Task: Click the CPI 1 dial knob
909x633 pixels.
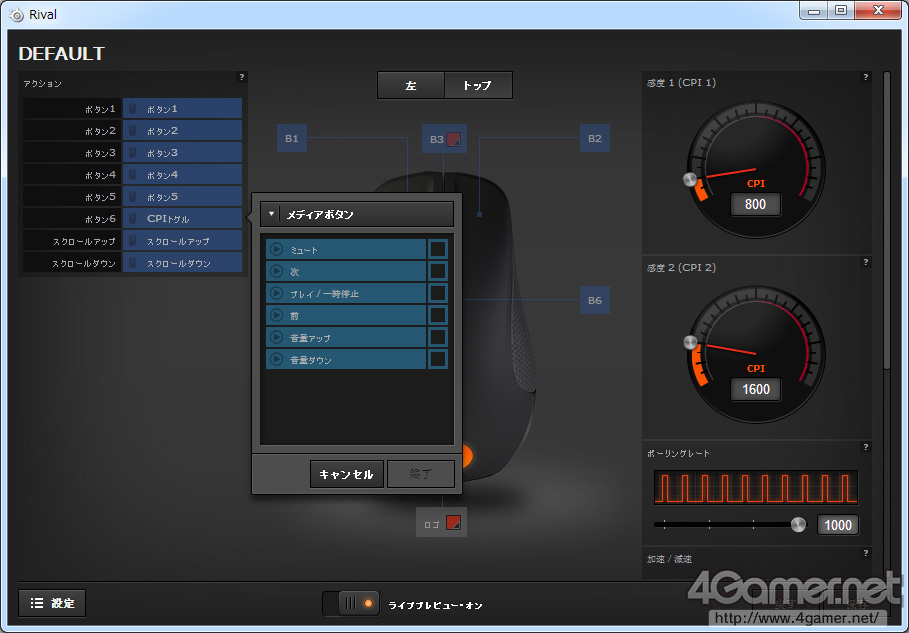Action: (x=690, y=179)
